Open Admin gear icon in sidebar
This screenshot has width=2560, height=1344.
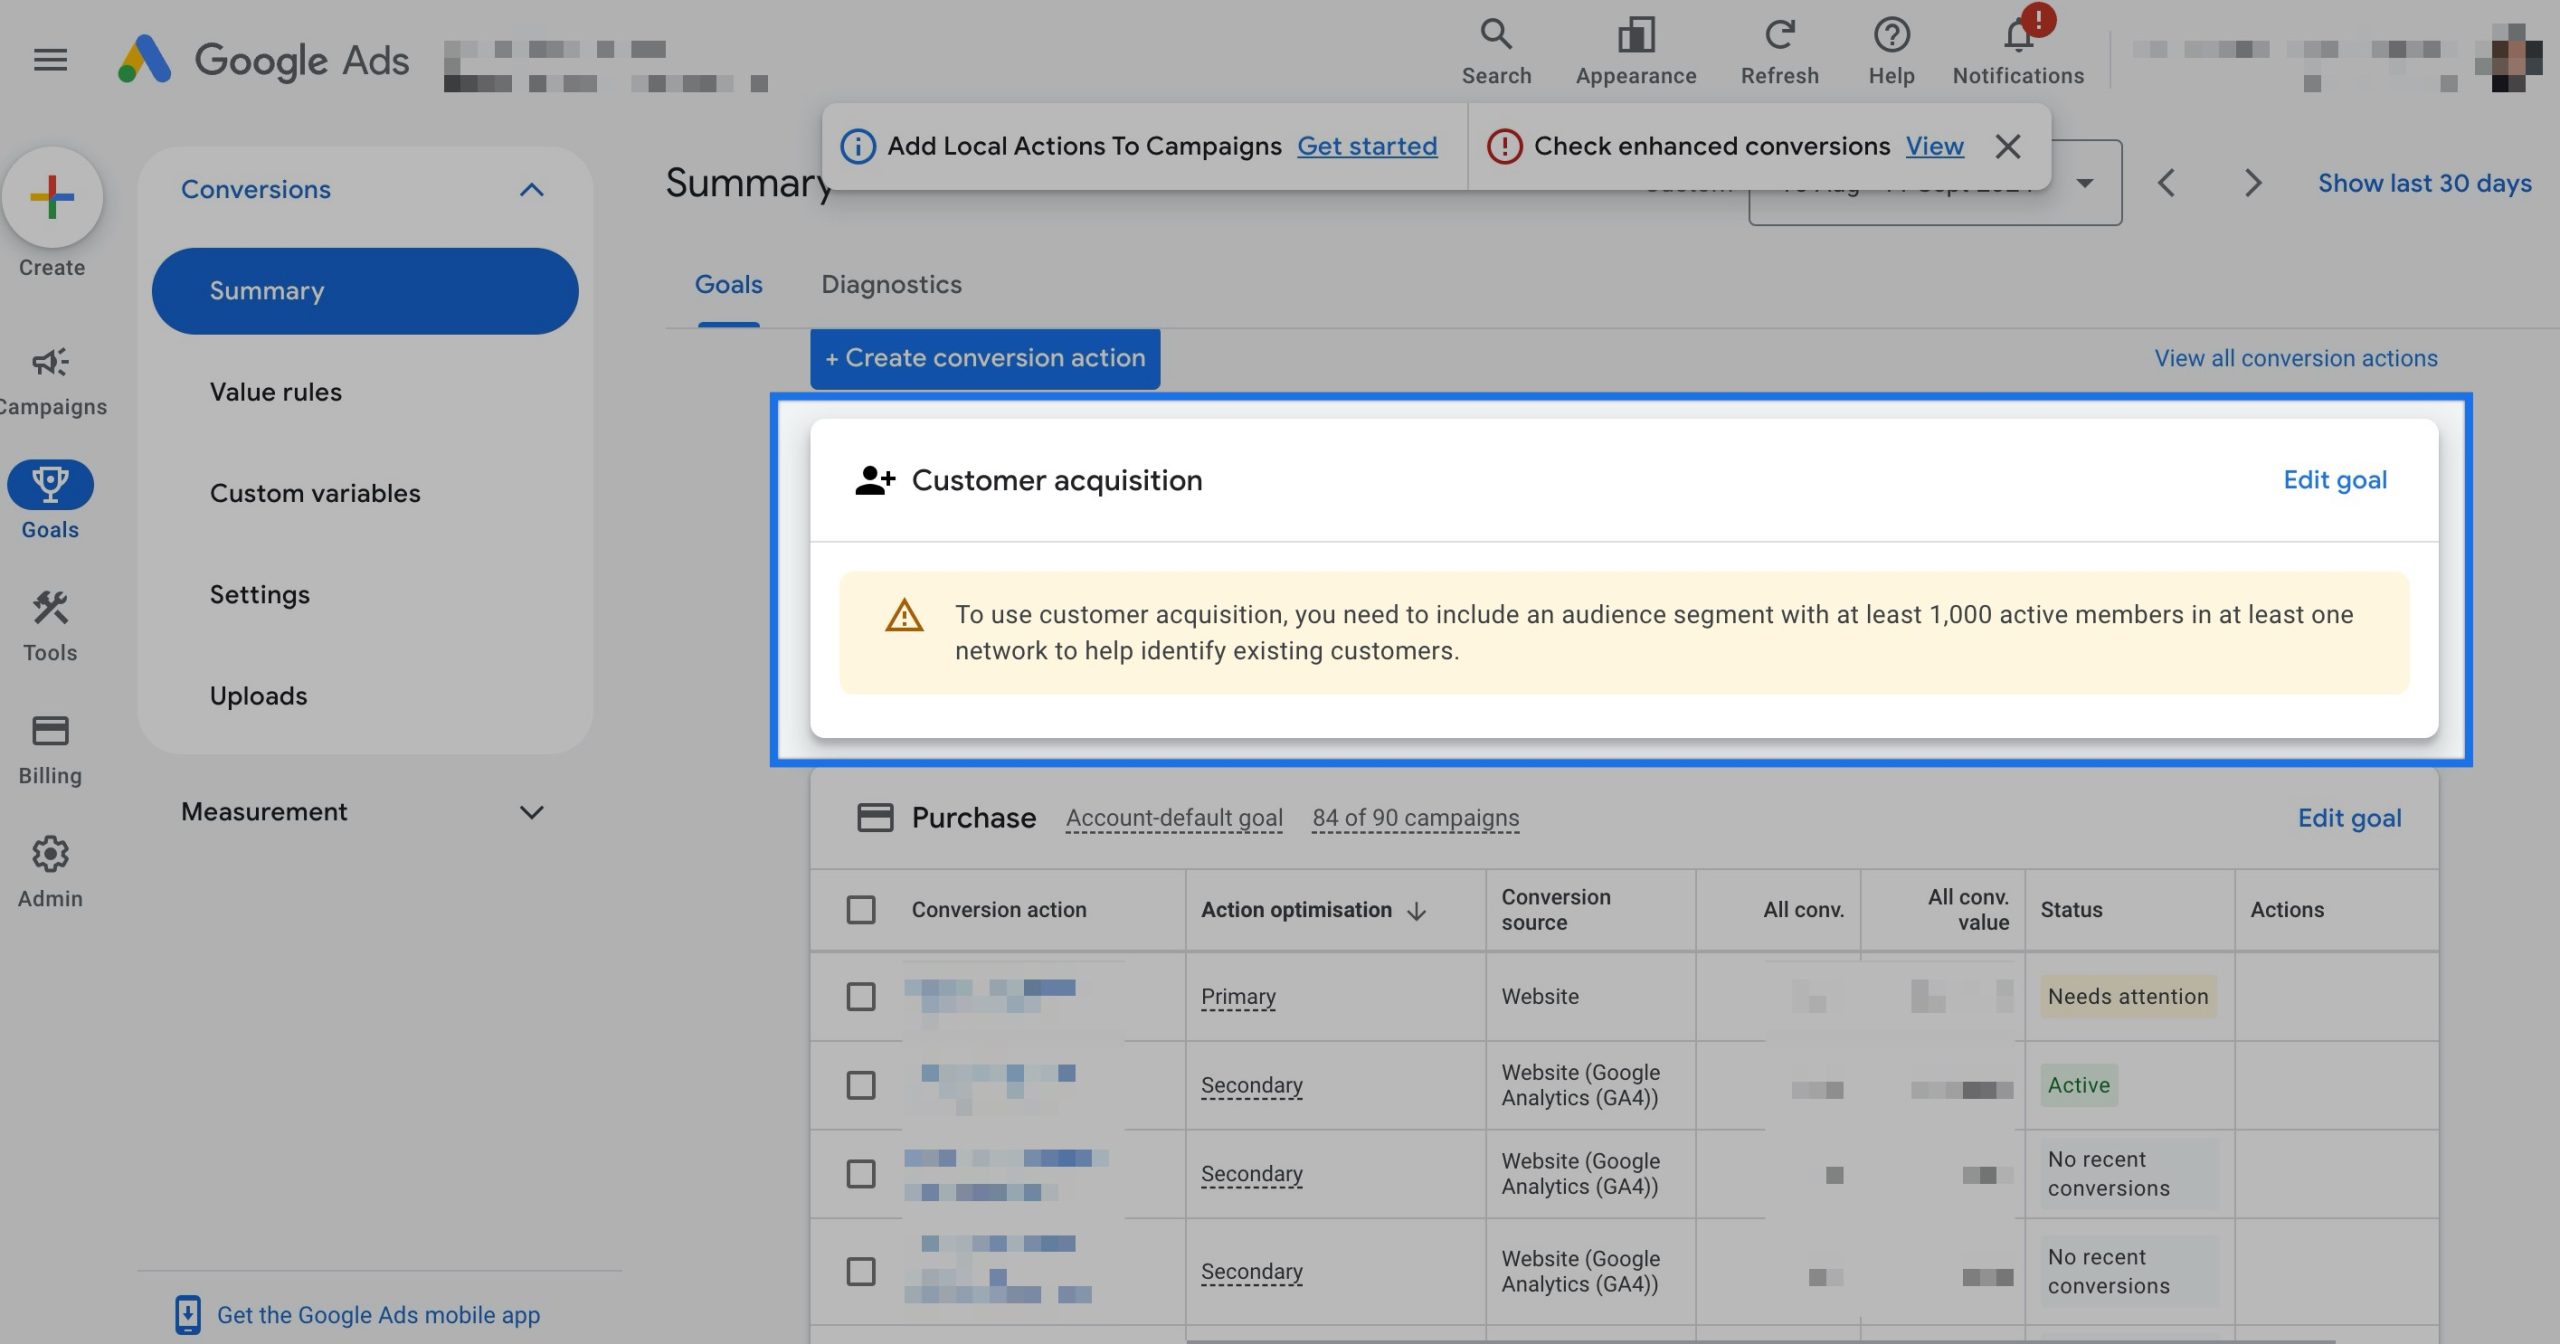click(x=50, y=854)
